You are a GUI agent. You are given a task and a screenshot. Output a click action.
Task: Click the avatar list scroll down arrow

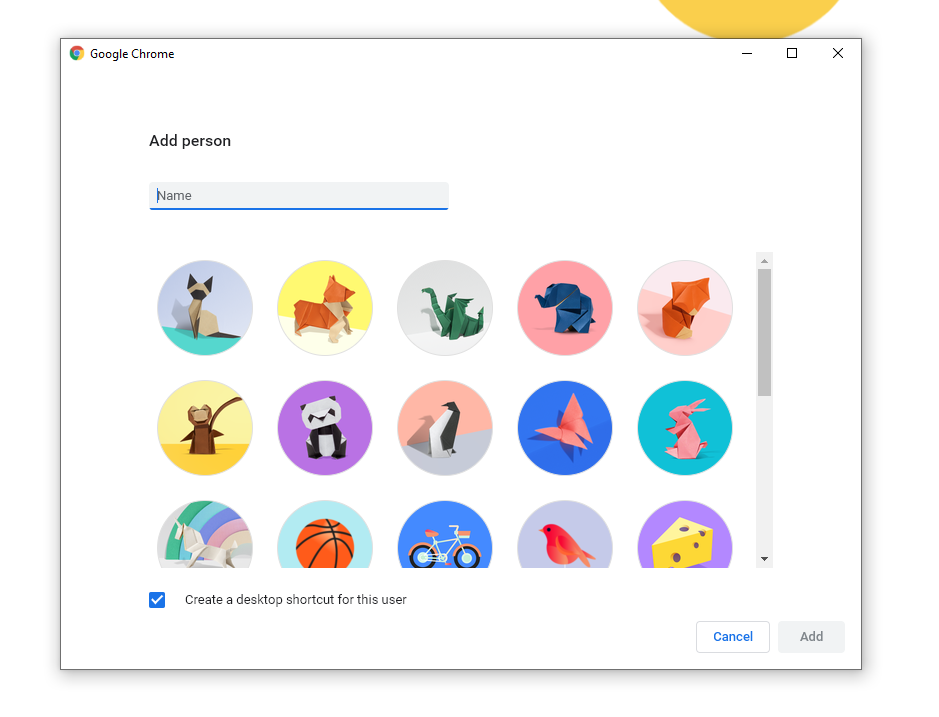click(764, 559)
